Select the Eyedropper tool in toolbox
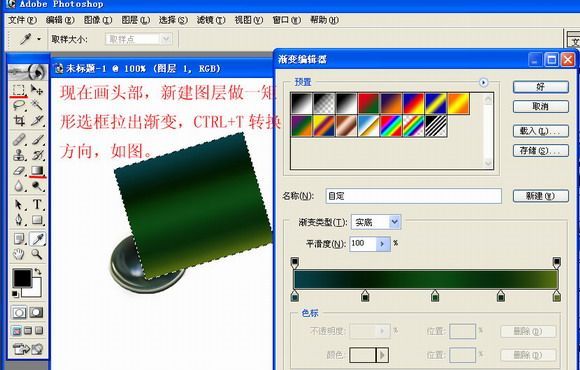The height and width of the screenshot is (370, 580). tap(37, 239)
